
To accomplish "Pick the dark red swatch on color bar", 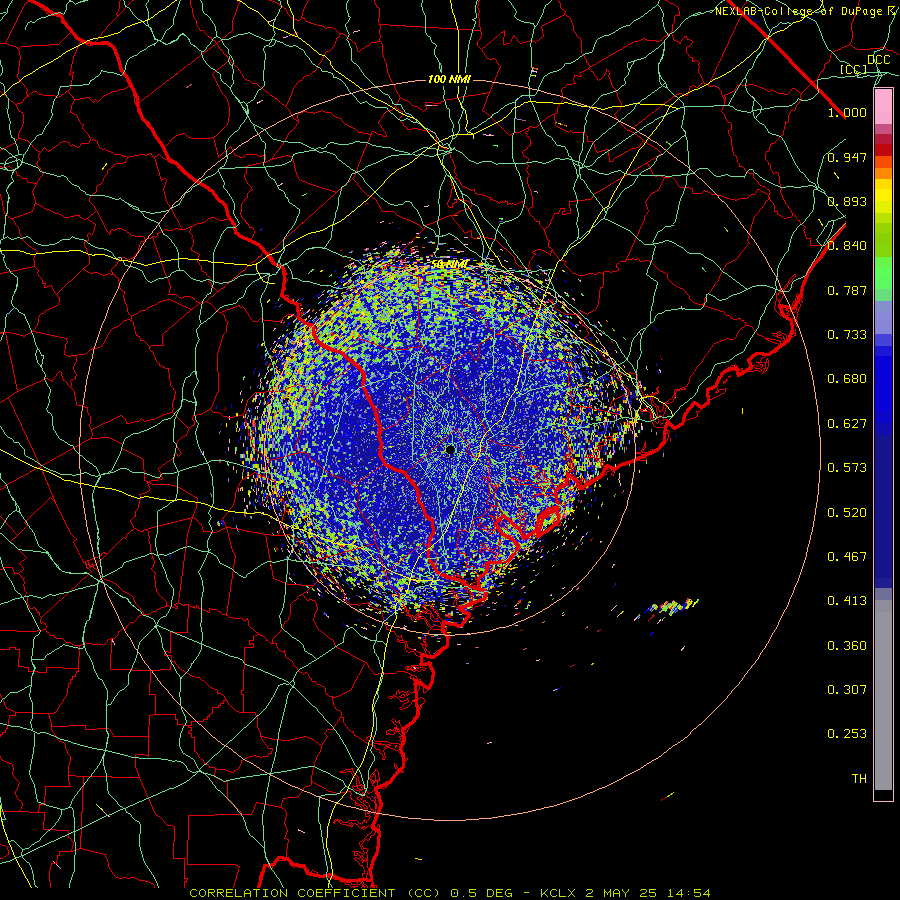I will (883, 150).
